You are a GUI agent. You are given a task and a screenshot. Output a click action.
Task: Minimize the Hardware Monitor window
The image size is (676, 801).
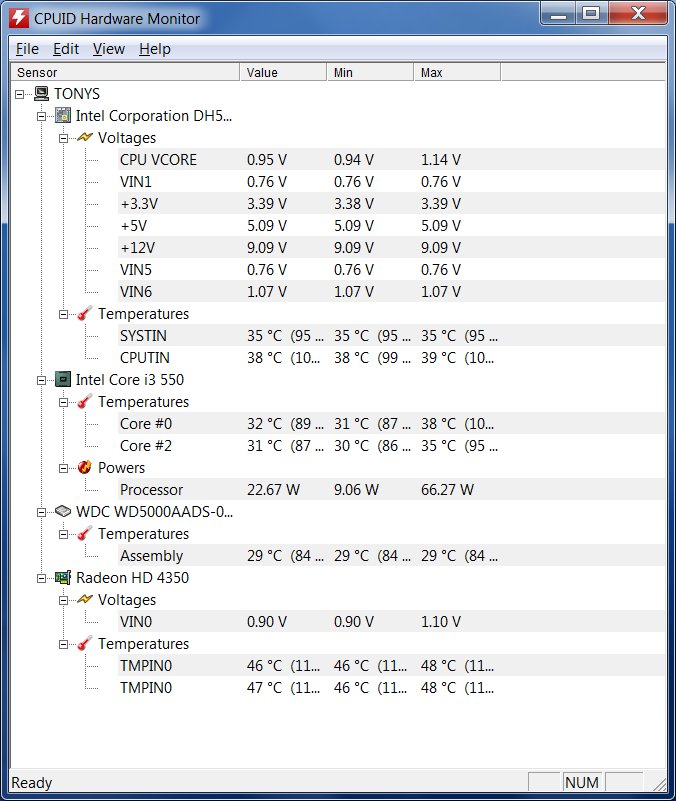558,13
